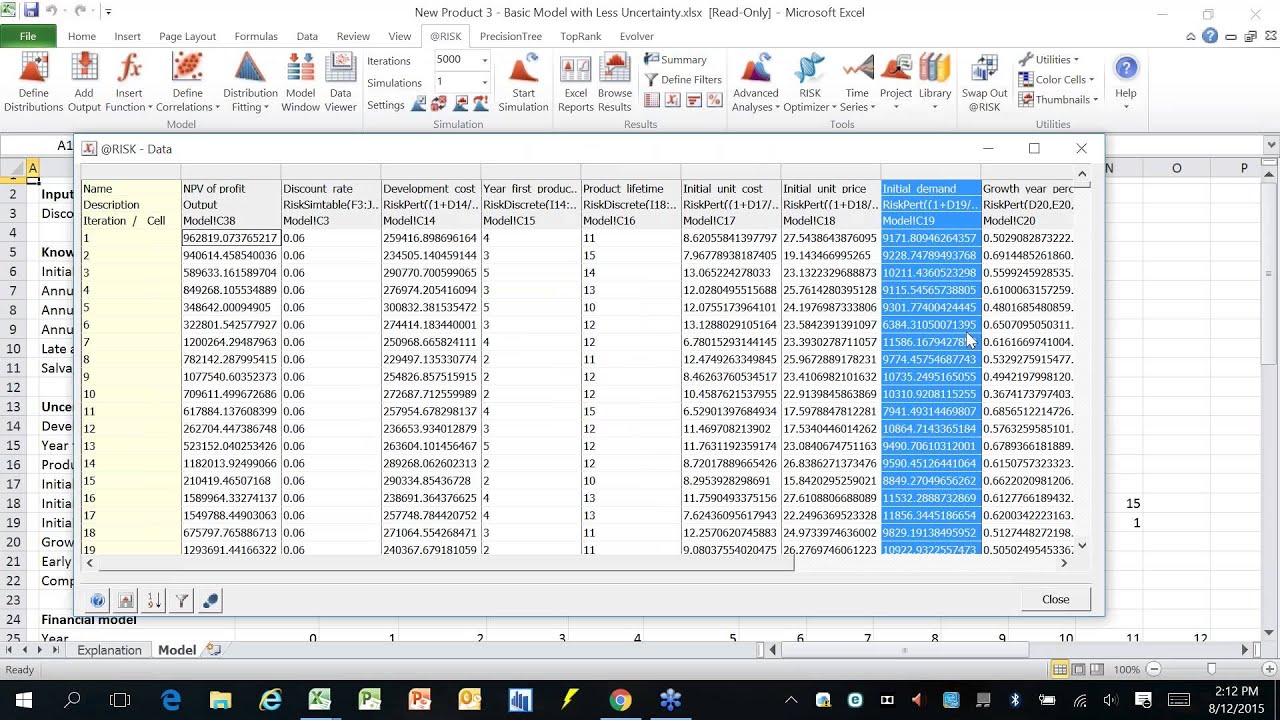Viewport: 1280px width, 720px height.
Task: Open File Explorer from the taskbar
Action: [220, 700]
